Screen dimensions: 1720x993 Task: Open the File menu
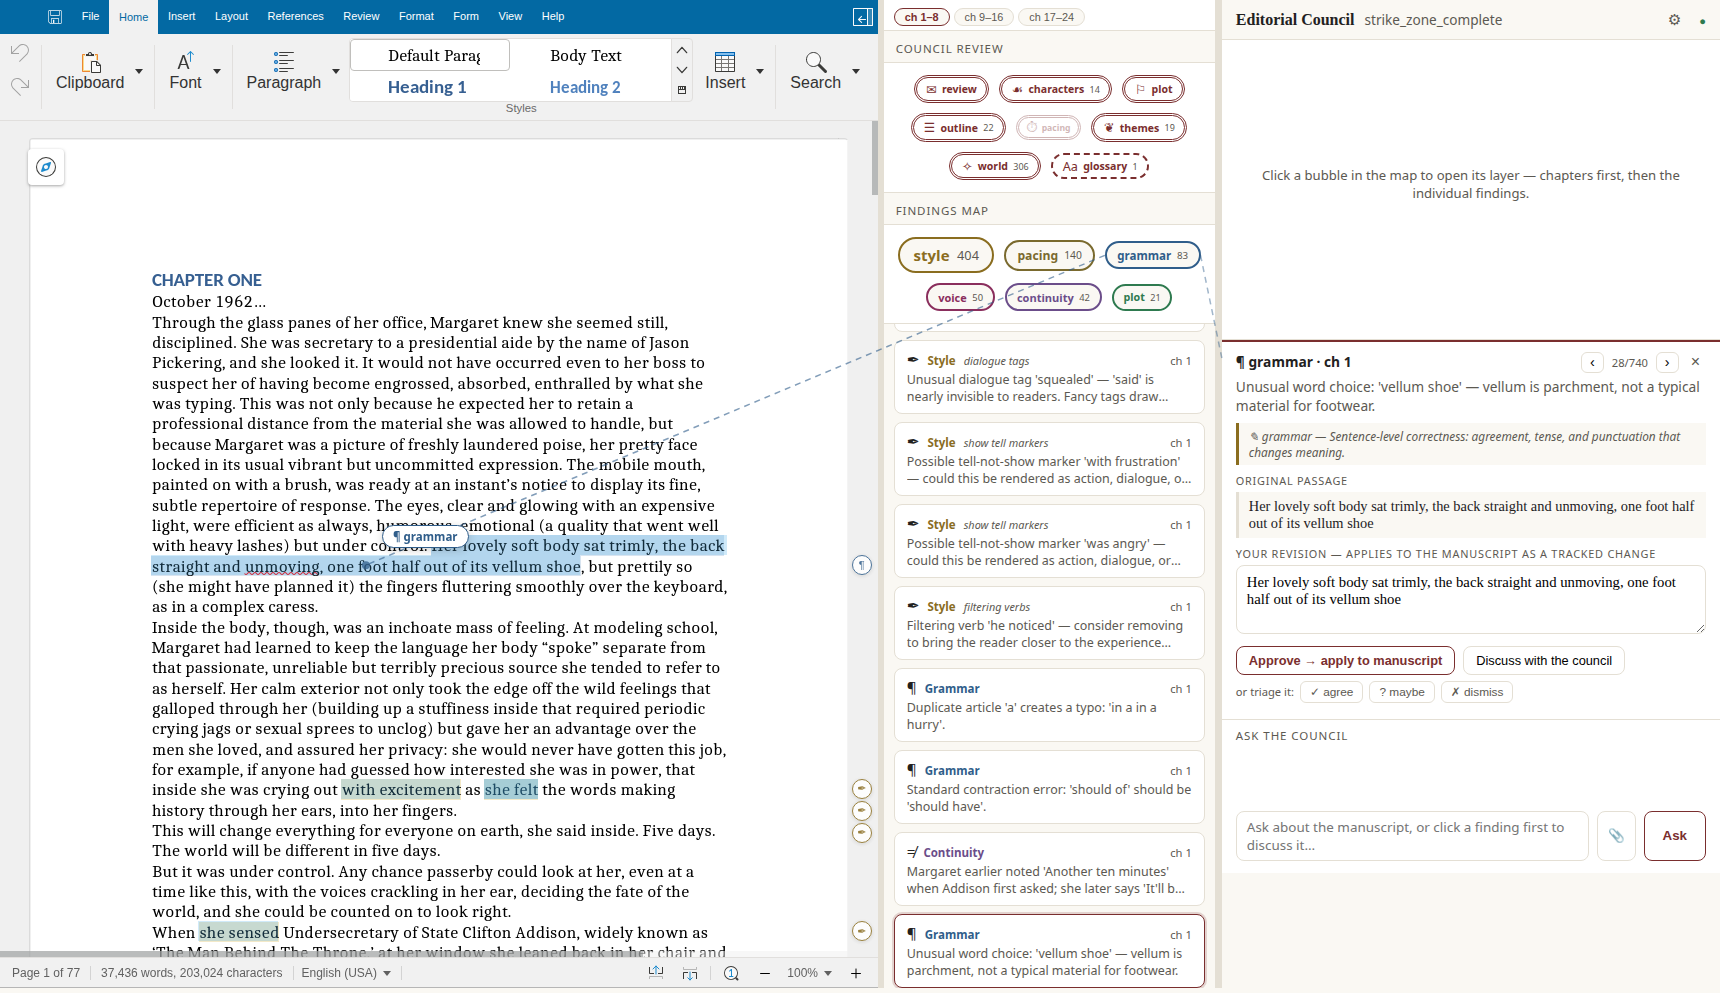coord(90,16)
